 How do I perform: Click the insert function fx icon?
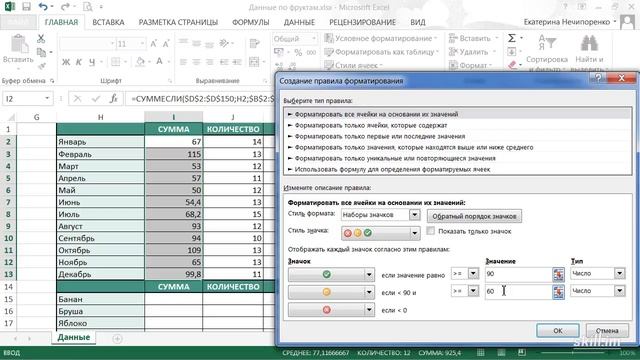113,98
